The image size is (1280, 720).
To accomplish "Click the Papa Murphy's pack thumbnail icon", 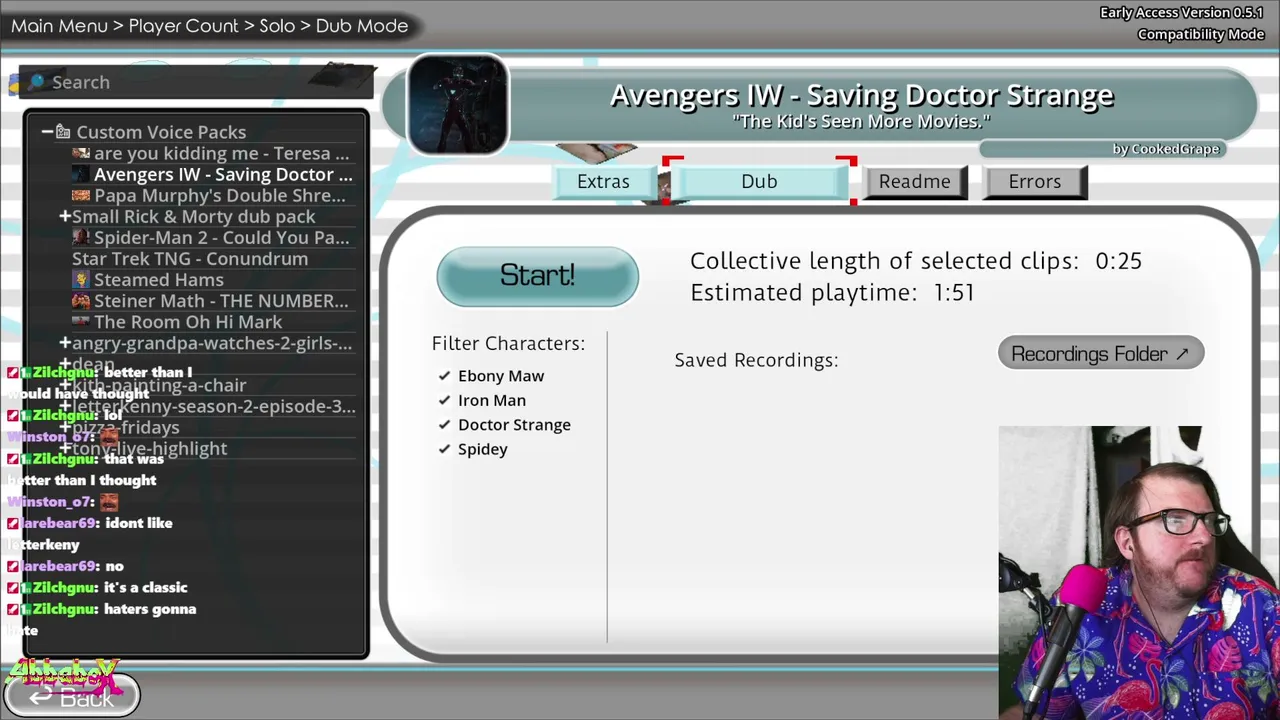I will 81,195.
